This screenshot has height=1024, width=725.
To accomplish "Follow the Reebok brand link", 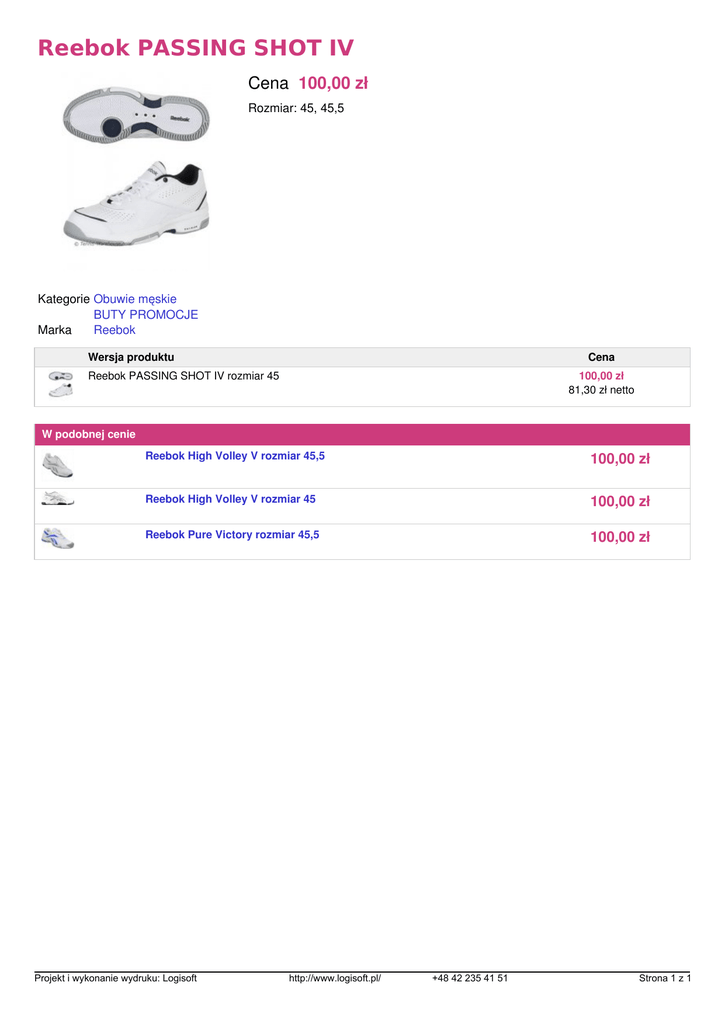I will coord(114,330).
